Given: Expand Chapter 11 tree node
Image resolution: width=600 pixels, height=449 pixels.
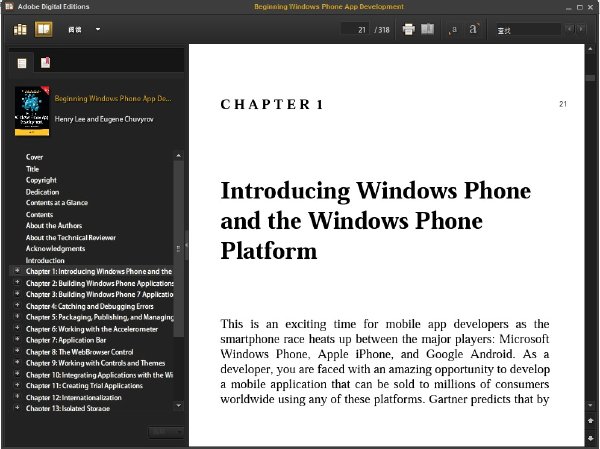Looking at the screenshot, I should click(17, 385).
